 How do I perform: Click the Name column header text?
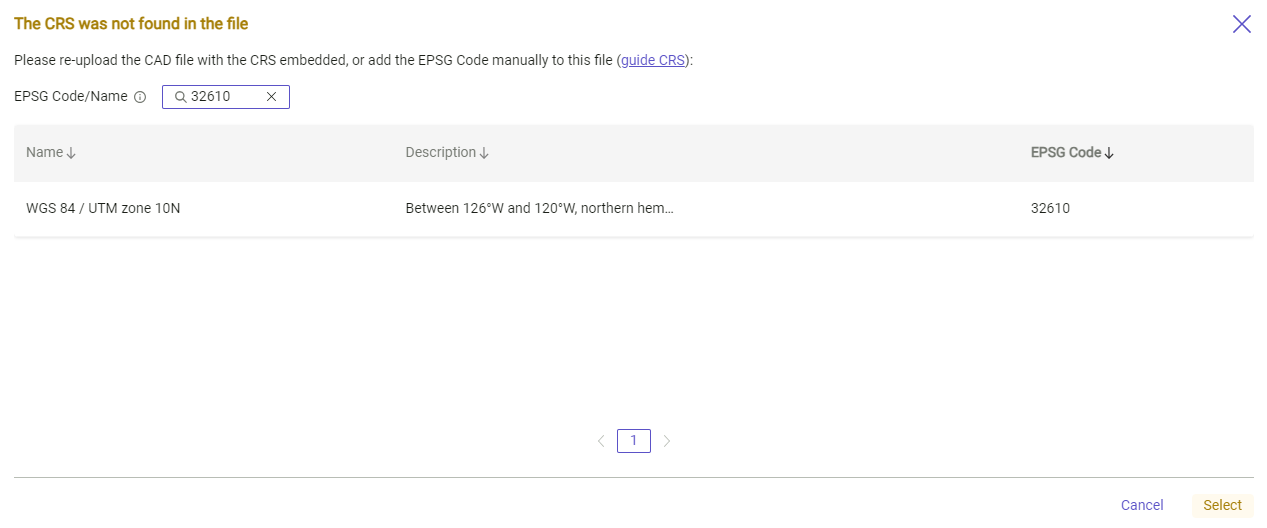pyautogui.click(x=44, y=153)
